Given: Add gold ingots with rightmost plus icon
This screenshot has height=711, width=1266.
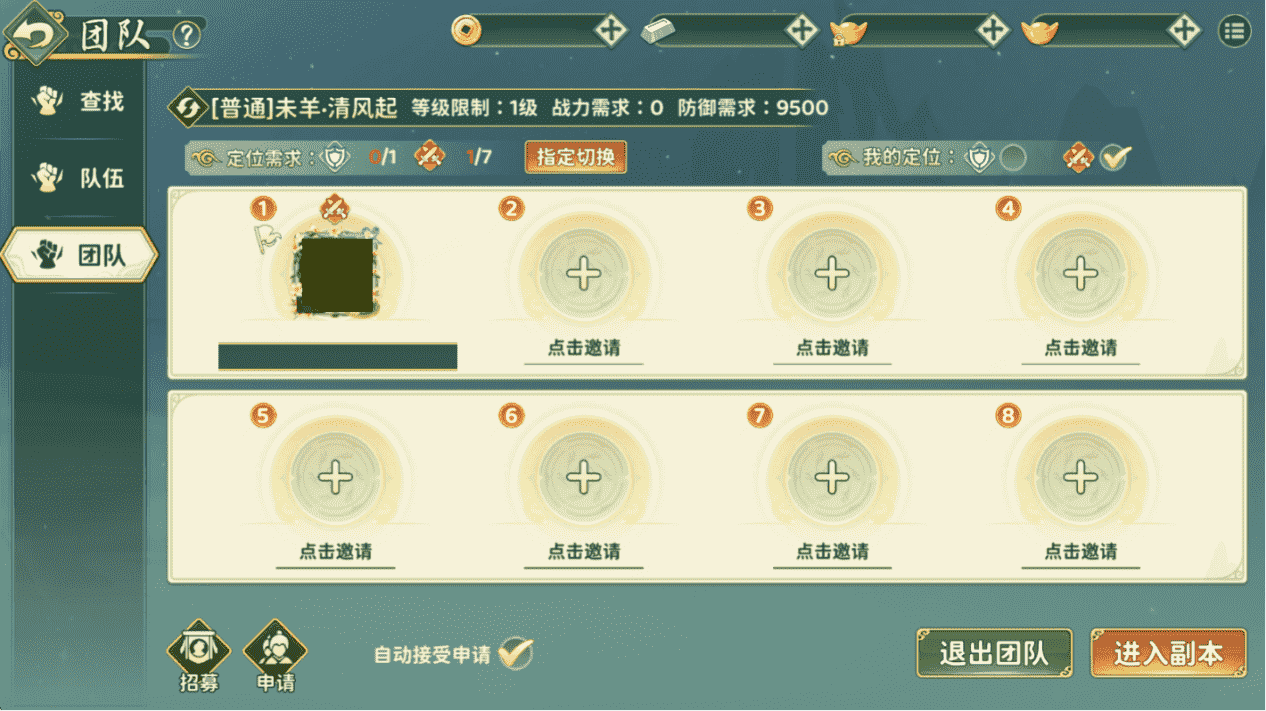Looking at the screenshot, I should click(1184, 31).
